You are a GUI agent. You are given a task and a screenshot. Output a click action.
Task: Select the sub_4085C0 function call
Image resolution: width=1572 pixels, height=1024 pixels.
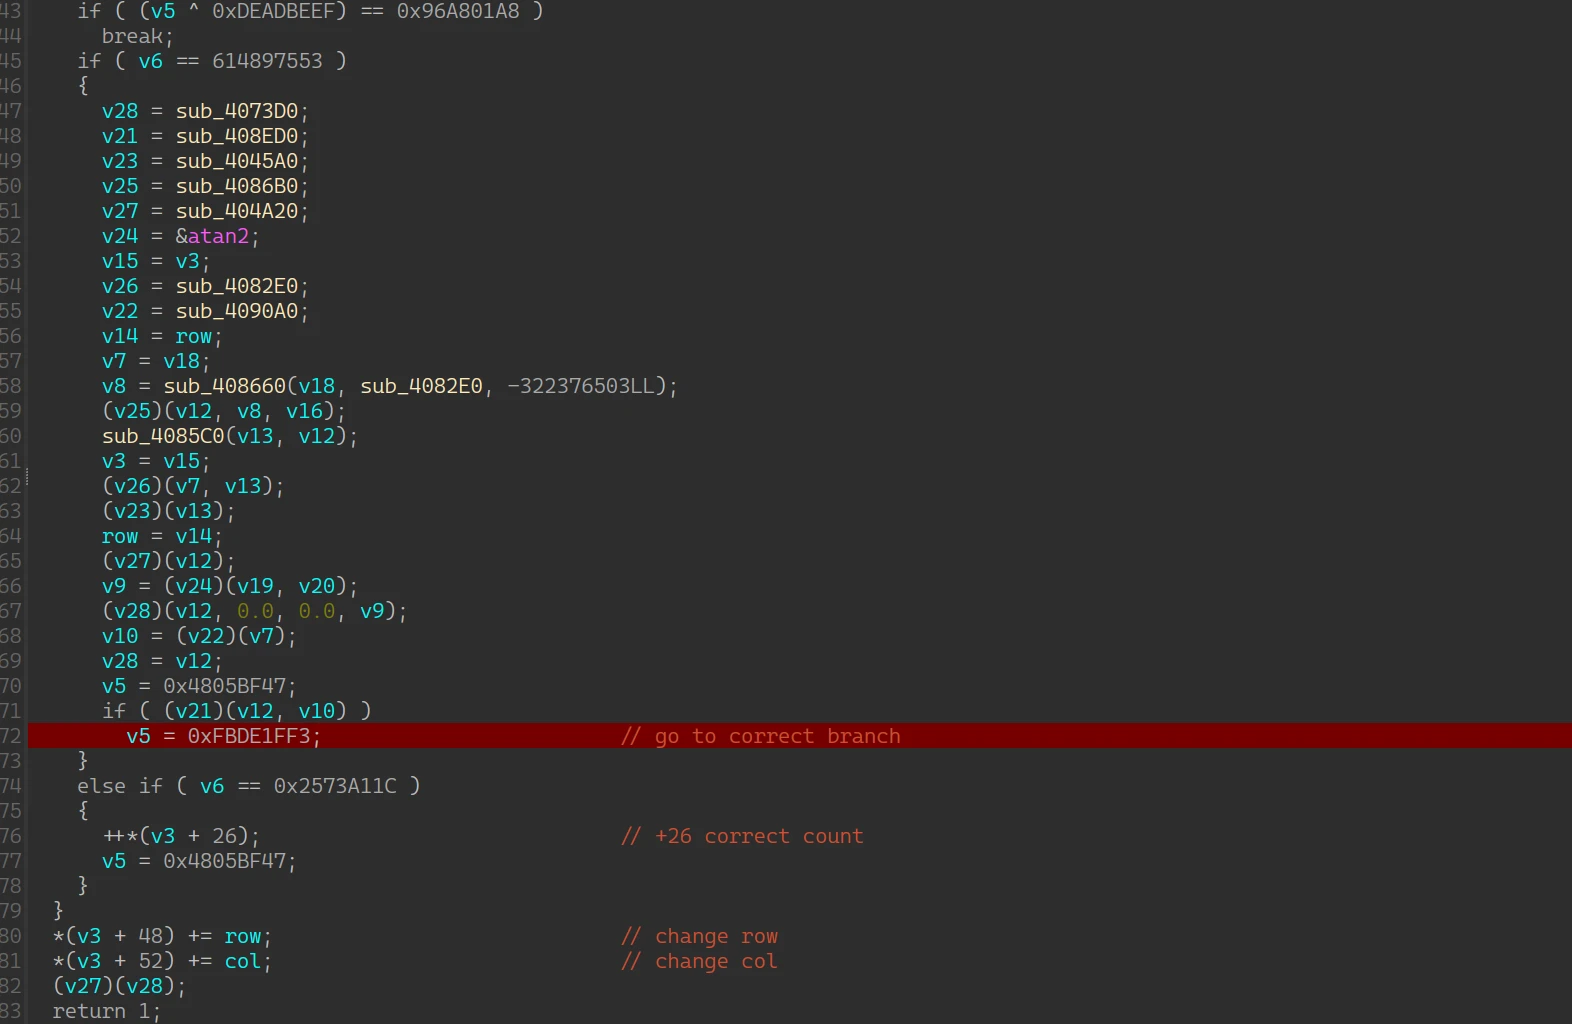163,436
